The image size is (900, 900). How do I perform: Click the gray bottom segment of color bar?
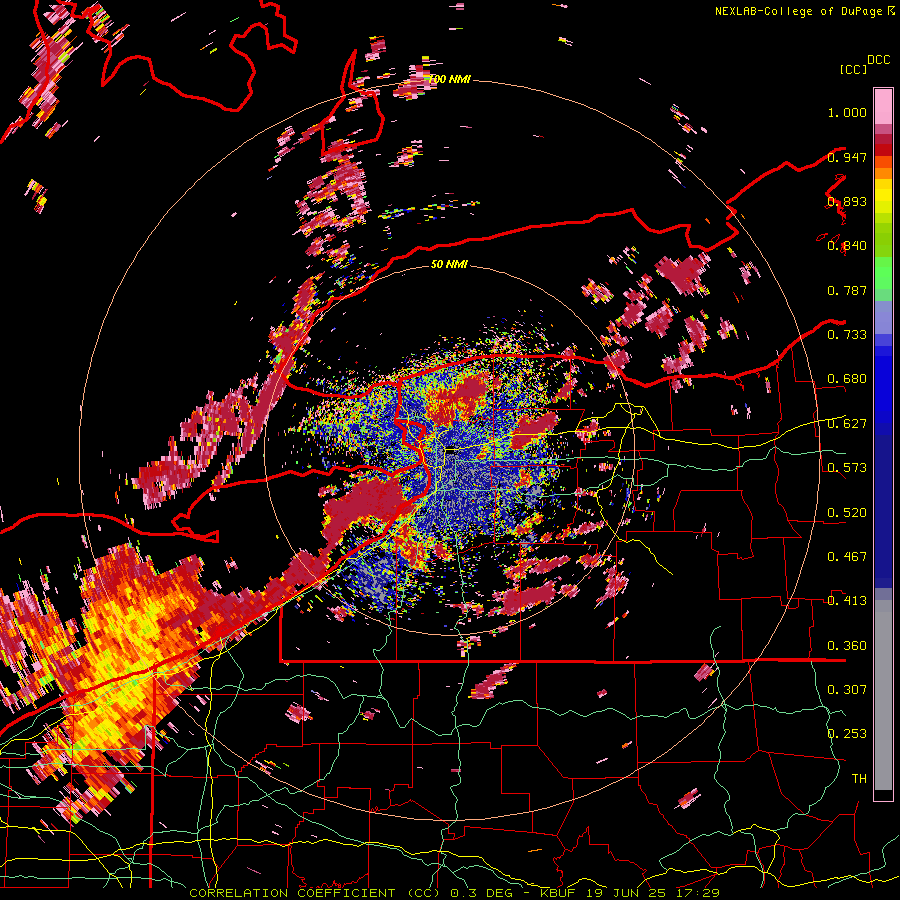[883, 695]
